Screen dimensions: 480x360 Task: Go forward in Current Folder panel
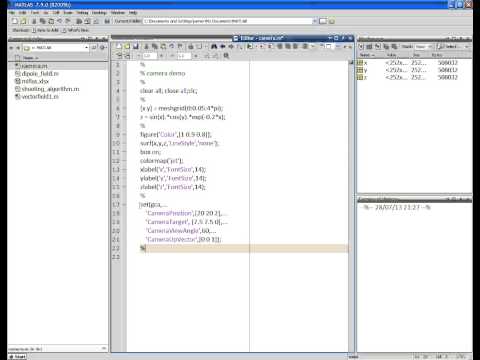point(18,48)
